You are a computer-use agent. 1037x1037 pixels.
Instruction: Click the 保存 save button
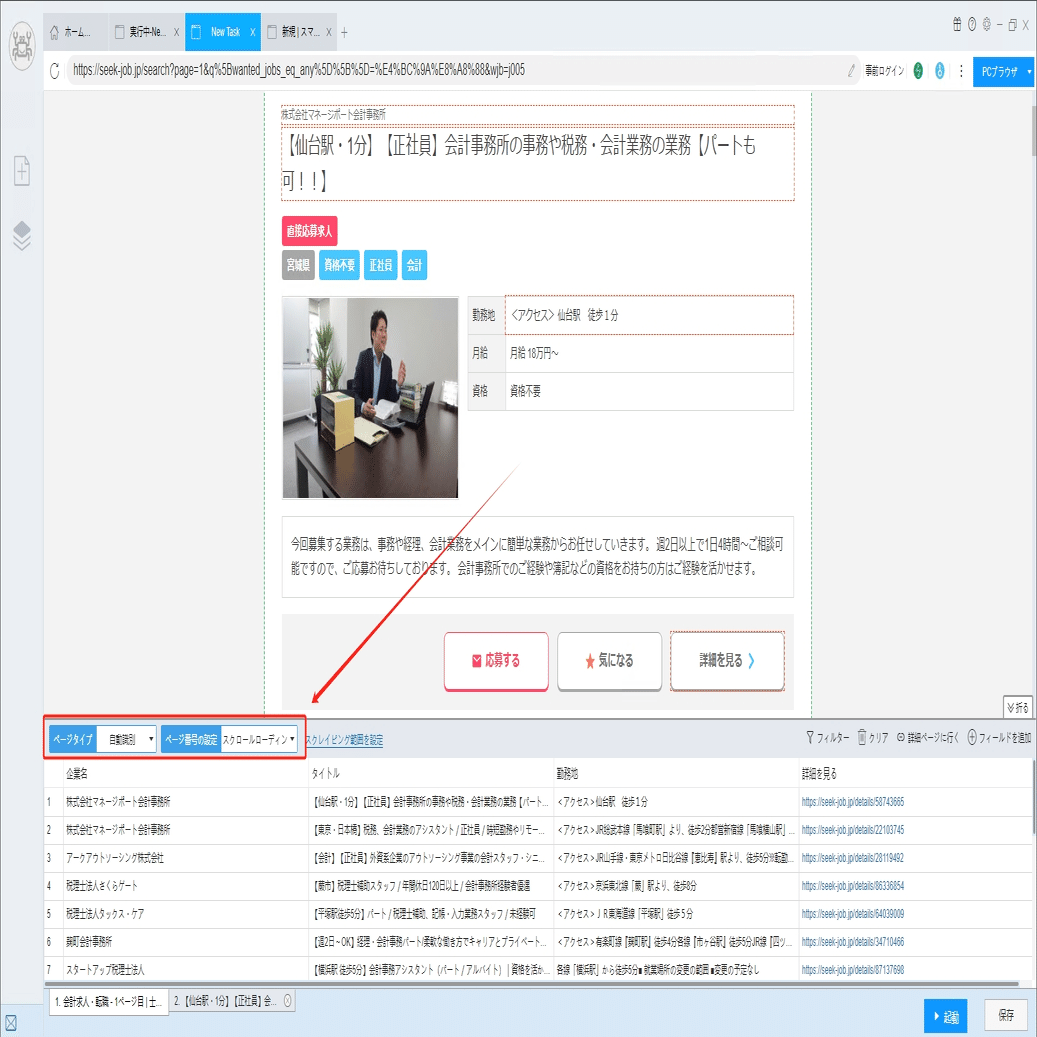1006,1015
